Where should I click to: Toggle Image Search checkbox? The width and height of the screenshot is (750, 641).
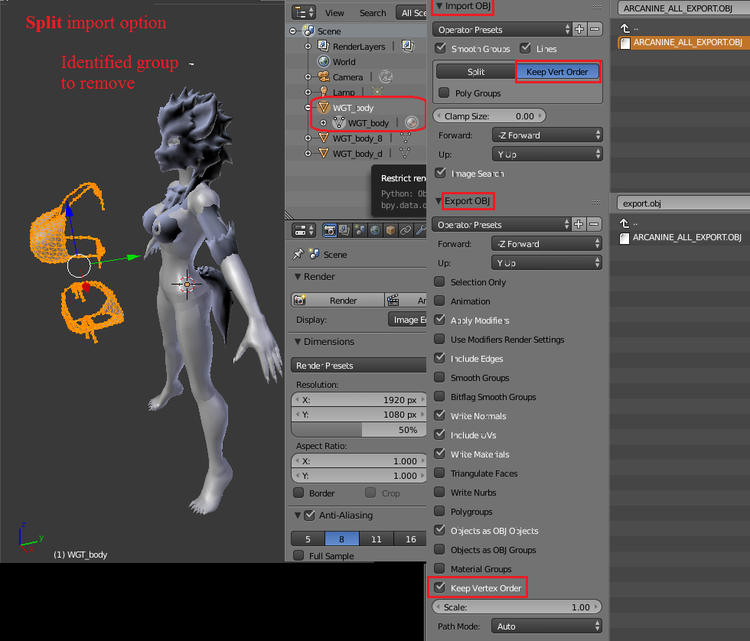tap(441, 173)
